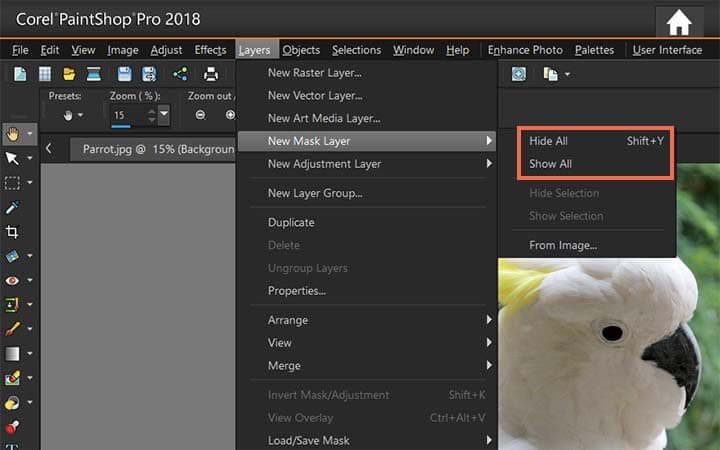Expand the Pick tool flyout arrow
The height and width of the screenshot is (450, 720).
[30, 158]
